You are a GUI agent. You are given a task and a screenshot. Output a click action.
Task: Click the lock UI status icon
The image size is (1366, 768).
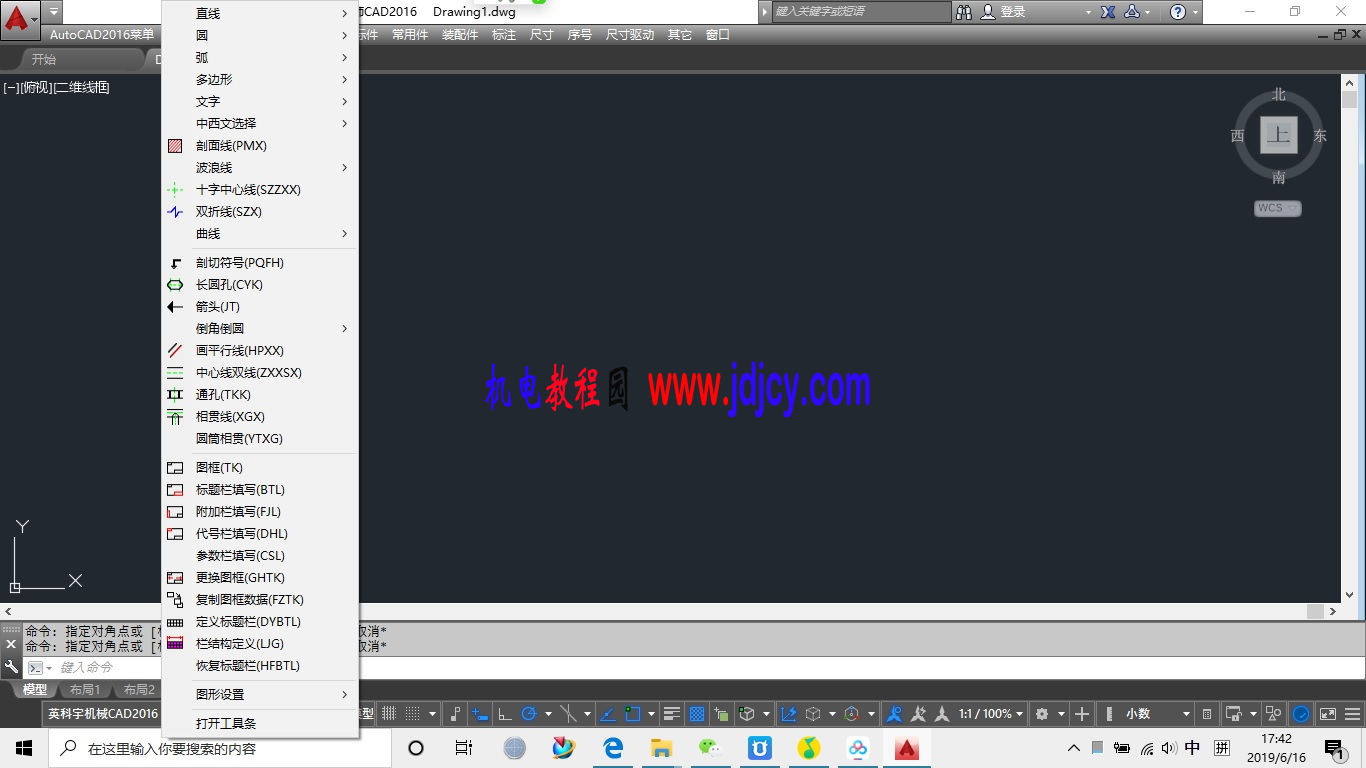point(1233,713)
